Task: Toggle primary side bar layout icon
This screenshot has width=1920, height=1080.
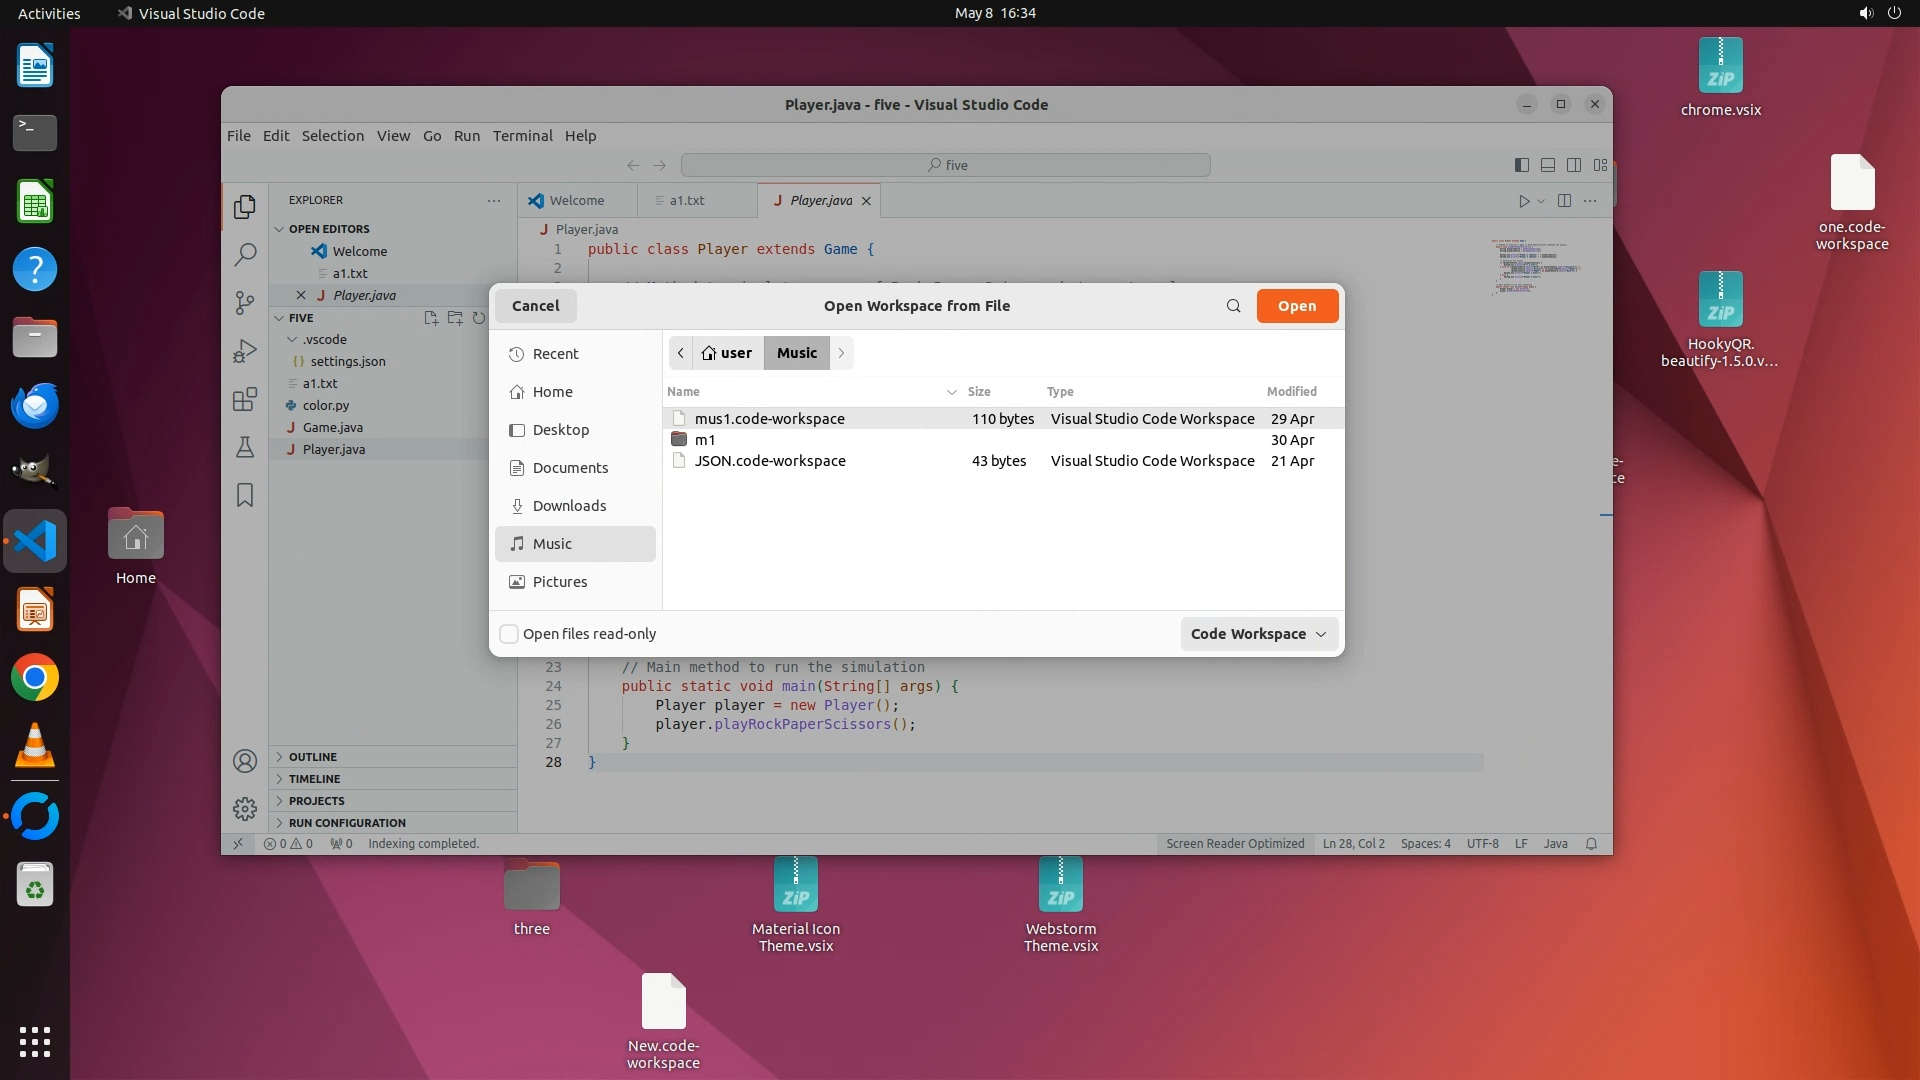Action: (x=1522, y=165)
